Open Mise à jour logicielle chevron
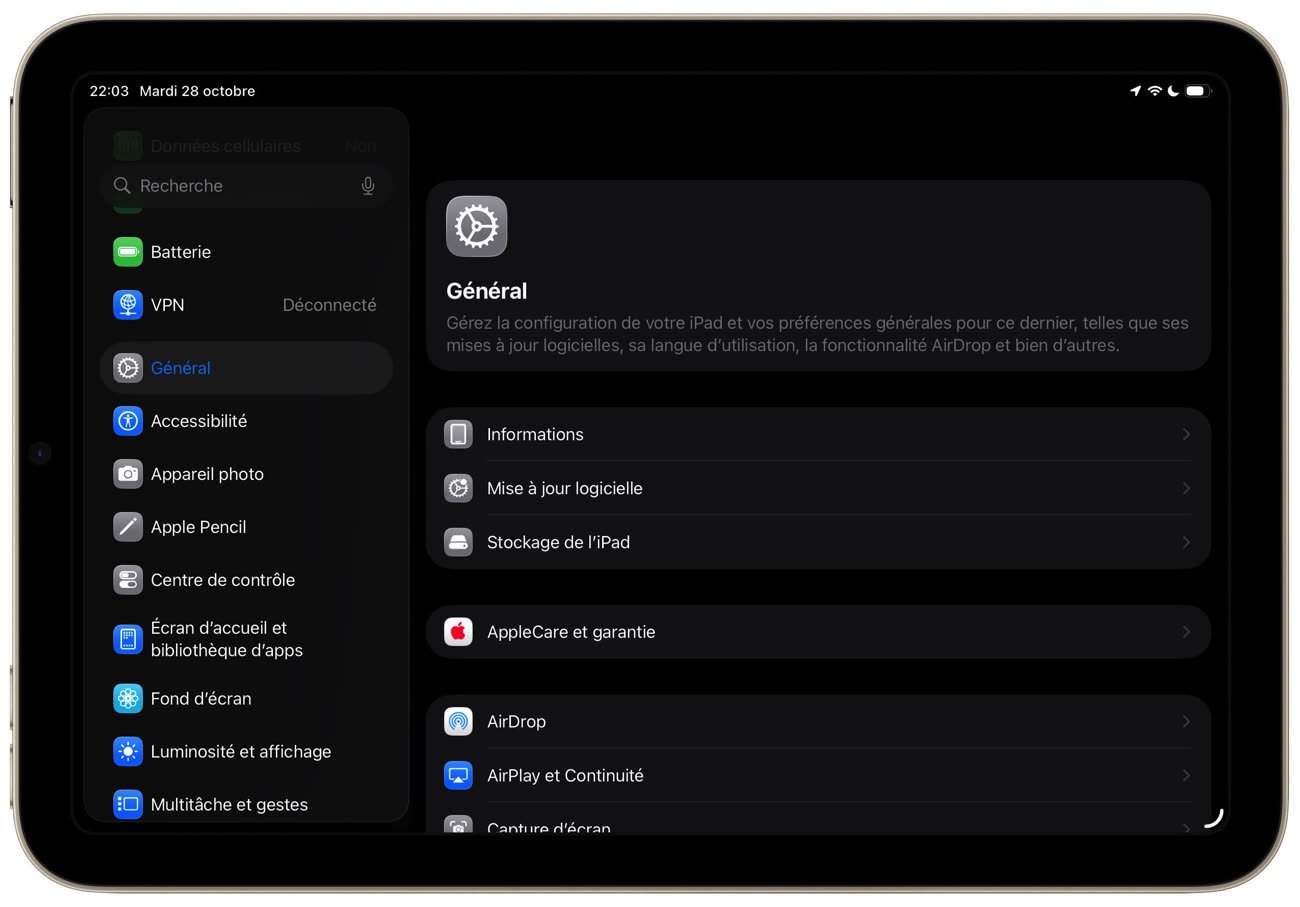Viewport: 1300px width, 907px height. [x=1186, y=489]
